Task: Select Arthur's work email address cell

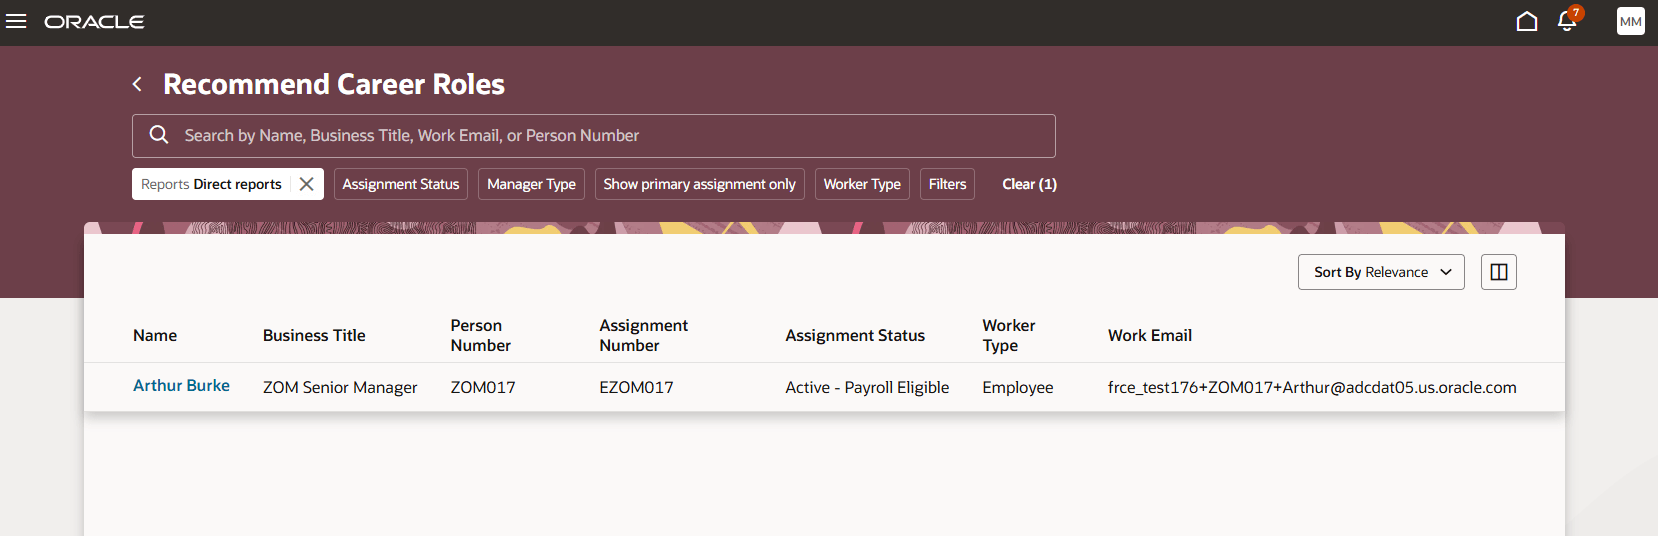Action: (1312, 387)
